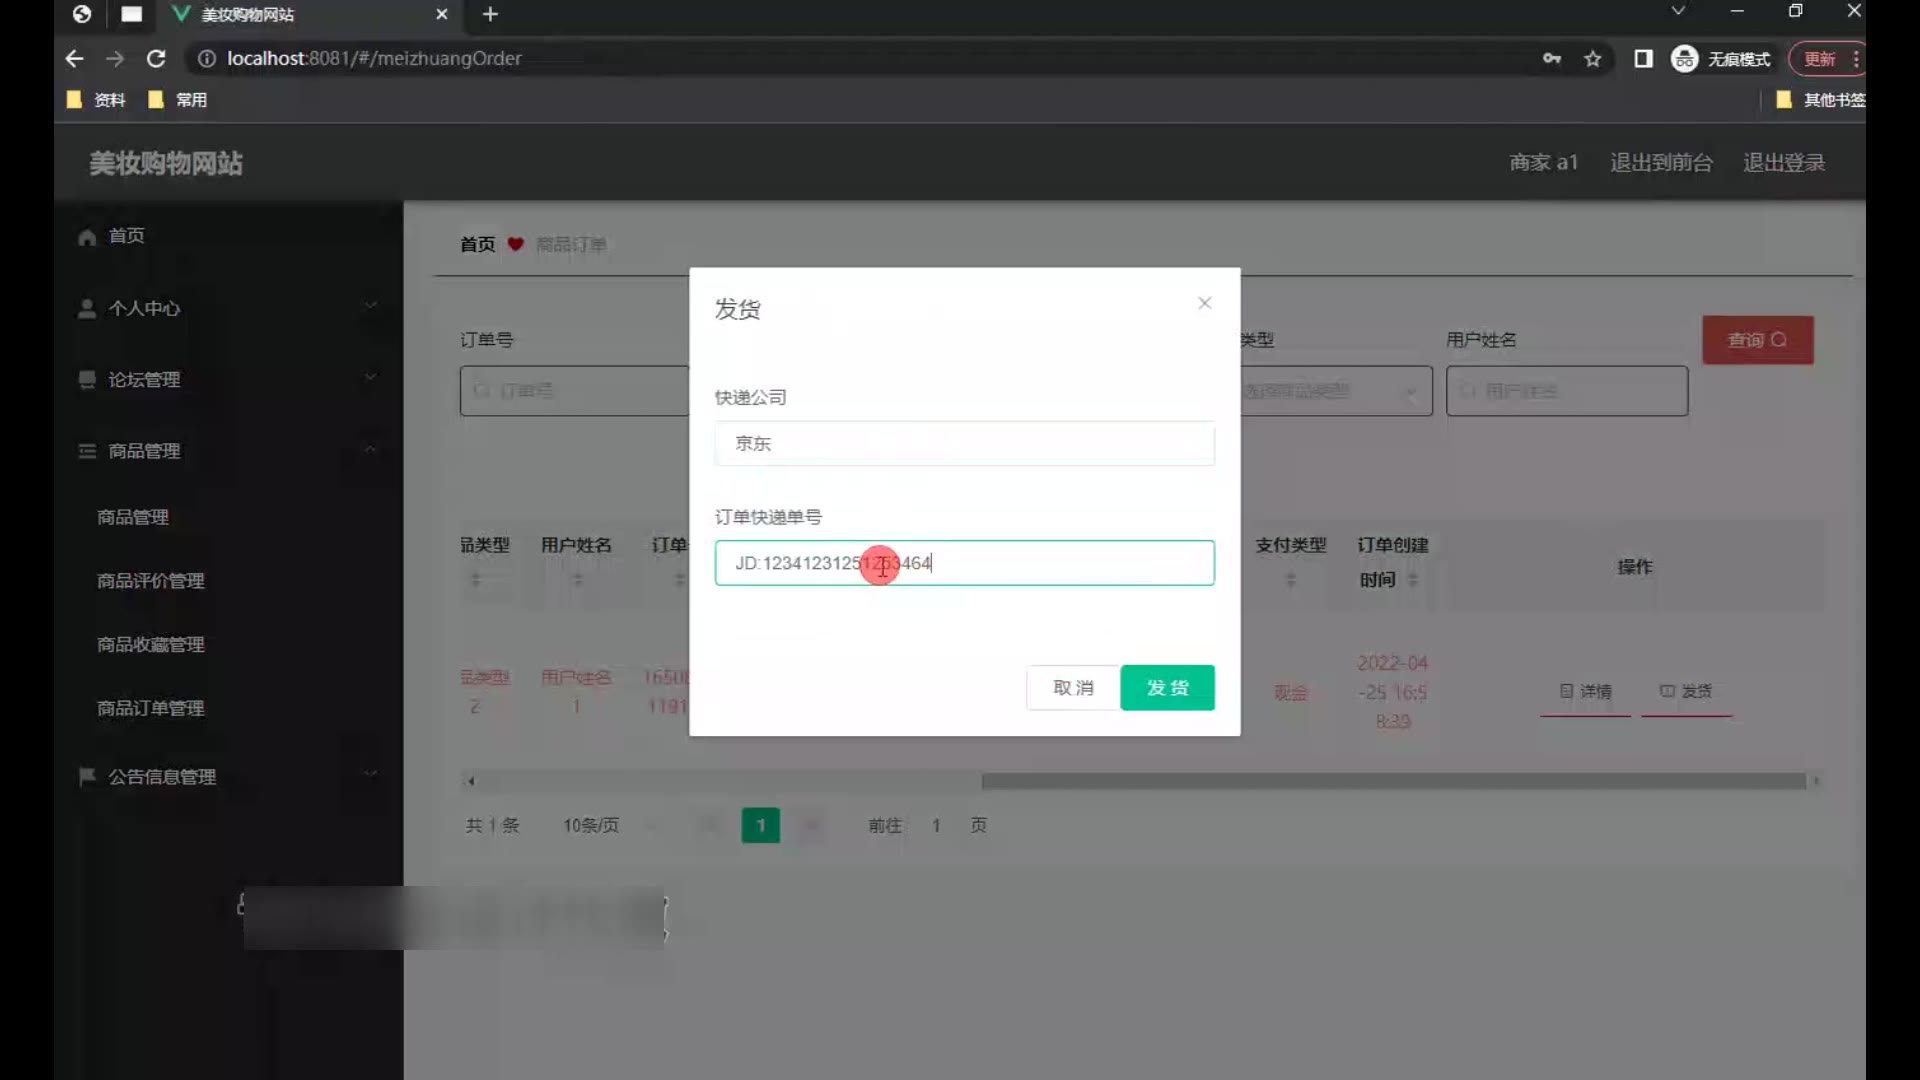Viewport: 1920px width, 1080px height.
Task: Open the 资料 bookmarks folder
Action: [x=97, y=100]
